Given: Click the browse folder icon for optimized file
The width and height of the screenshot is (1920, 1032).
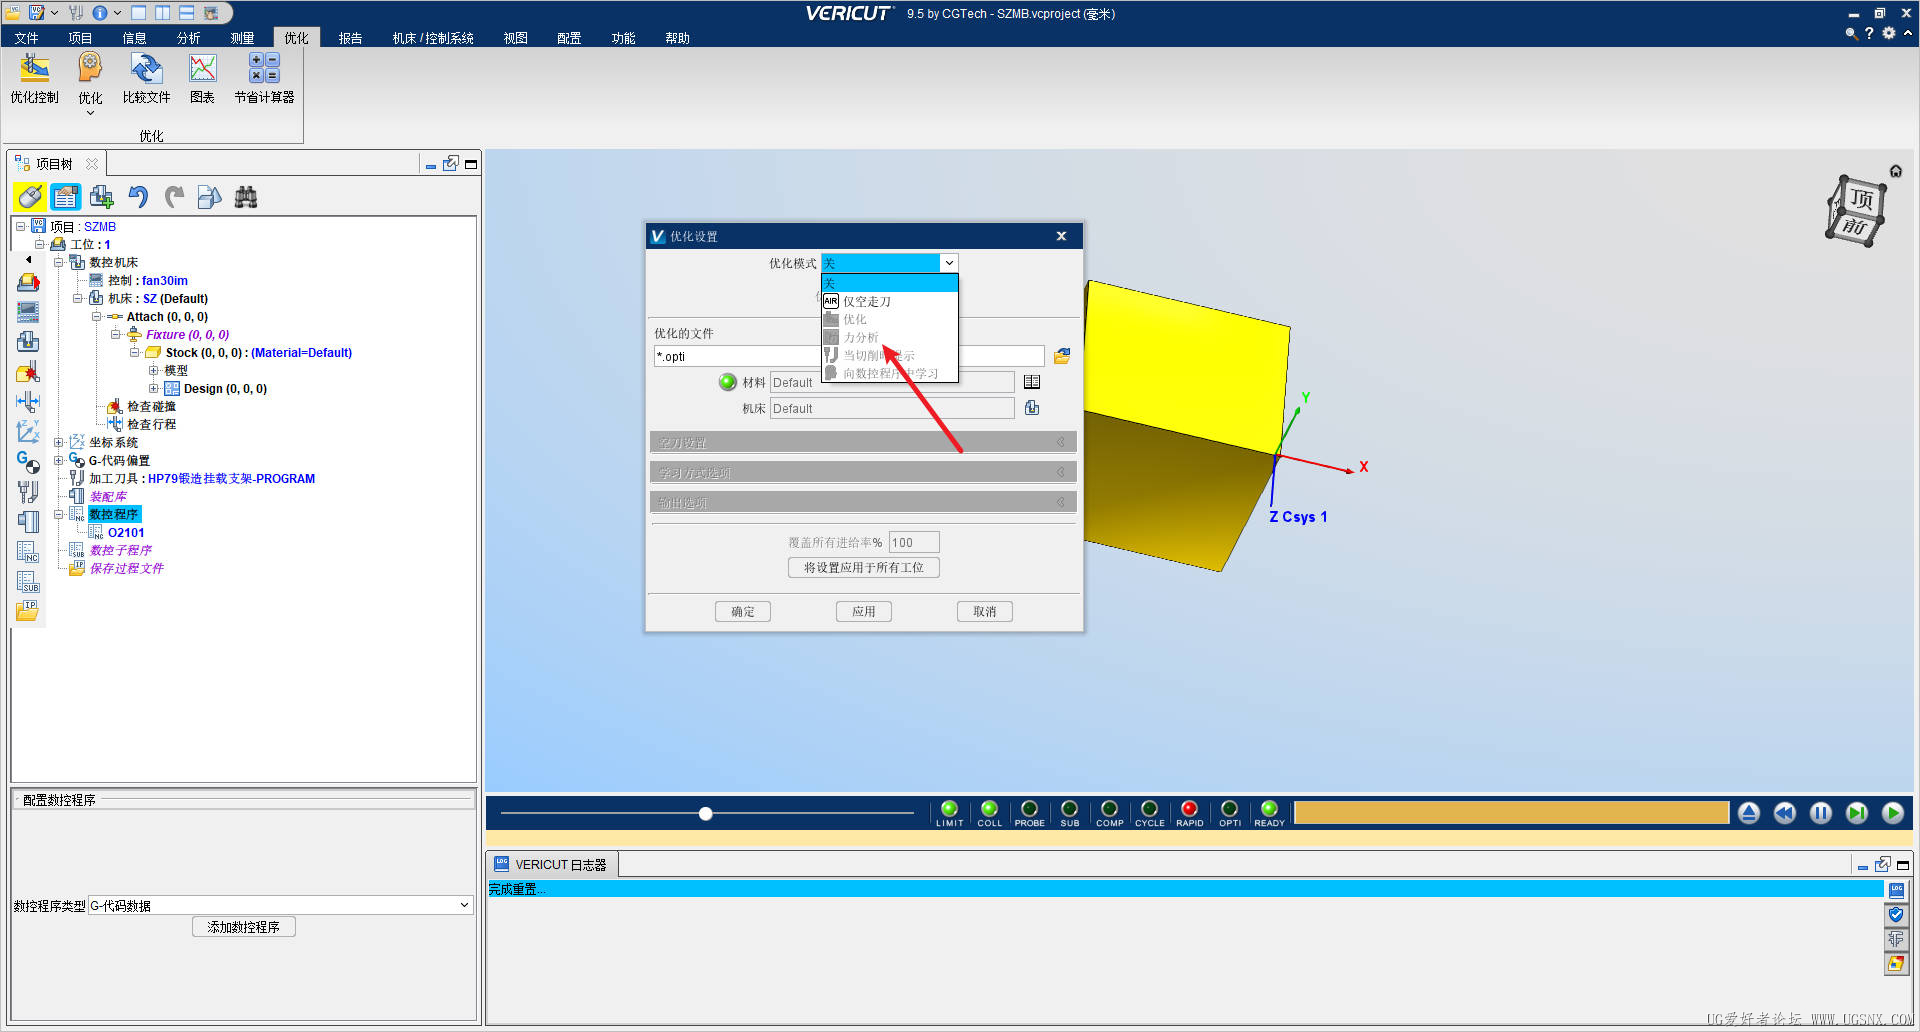Looking at the screenshot, I should tap(1062, 356).
